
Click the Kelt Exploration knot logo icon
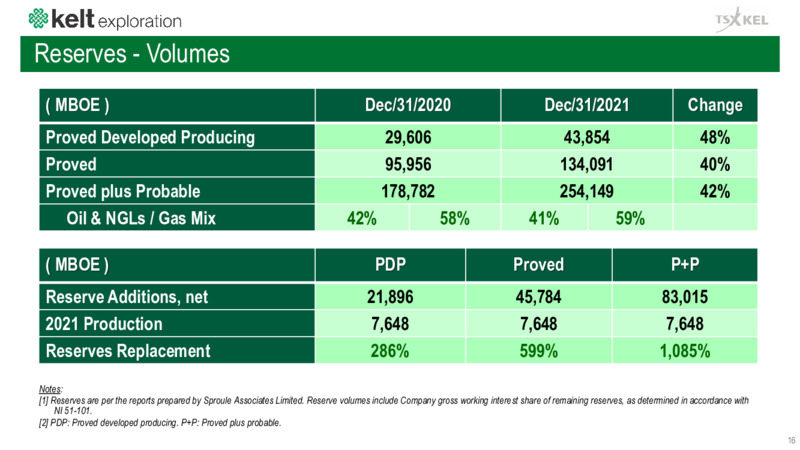coord(38,18)
